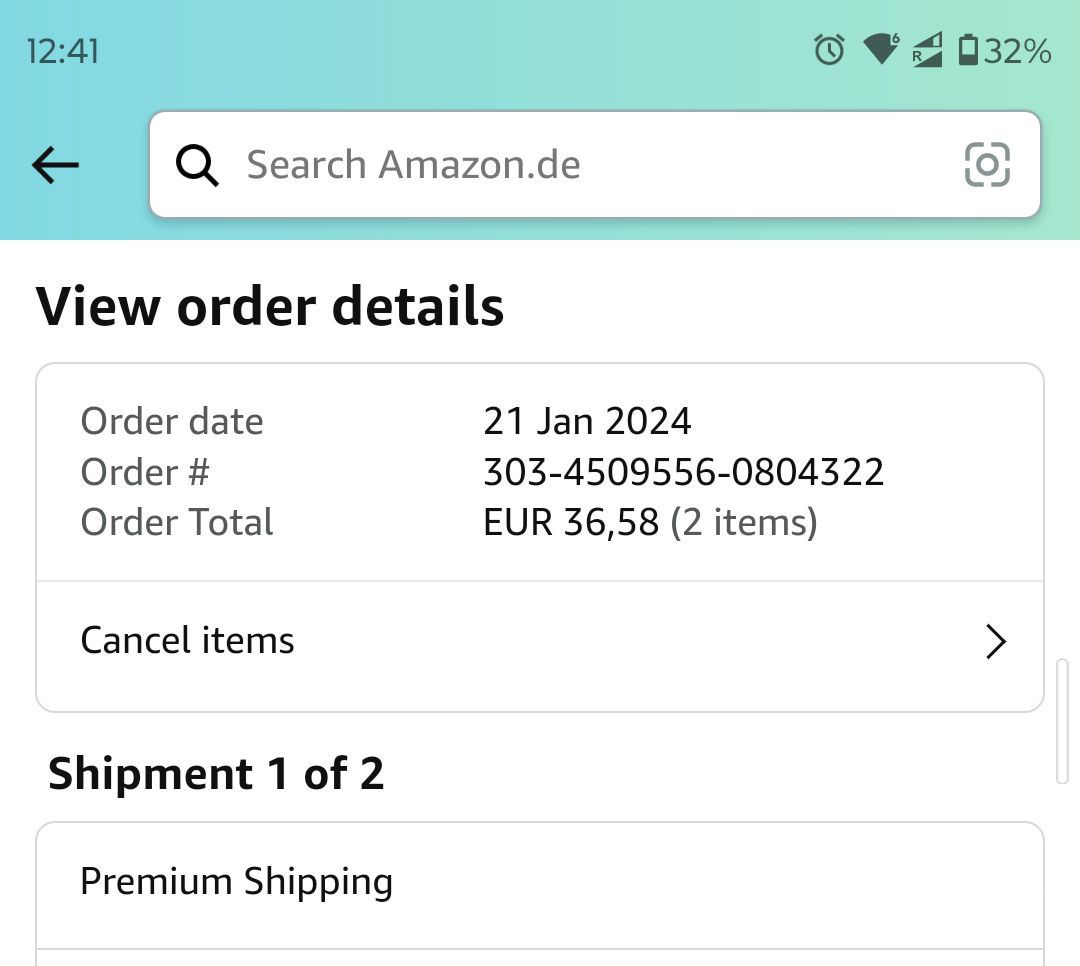Viewport: 1080px width, 966px height.
Task: Expand Cancel items chevron arrow
Action: click(995, 642)
